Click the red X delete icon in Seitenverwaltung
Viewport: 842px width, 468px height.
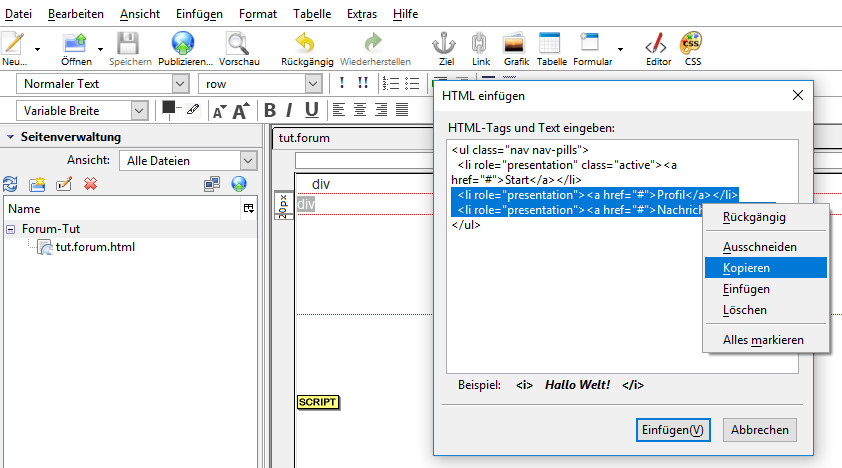90,184
